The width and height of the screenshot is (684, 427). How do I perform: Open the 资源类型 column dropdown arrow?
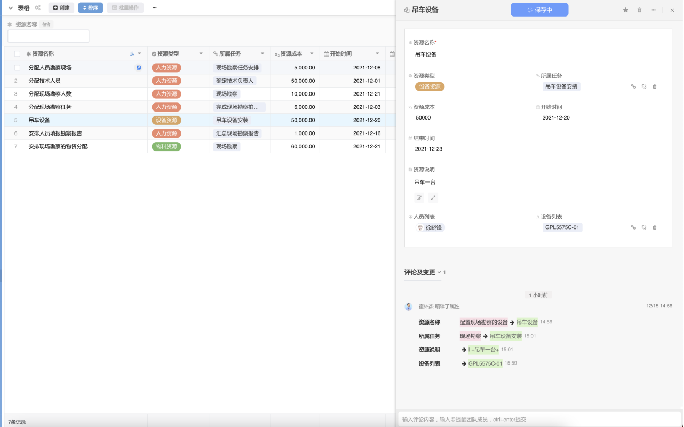point(201,54)
